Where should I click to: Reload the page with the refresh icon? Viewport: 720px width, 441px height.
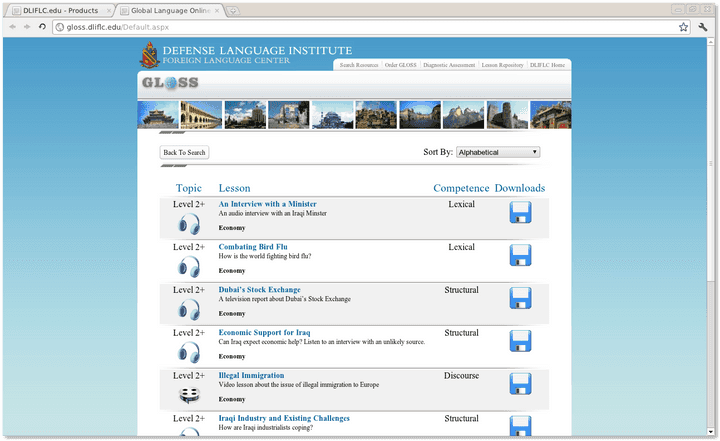click(42, 27)
